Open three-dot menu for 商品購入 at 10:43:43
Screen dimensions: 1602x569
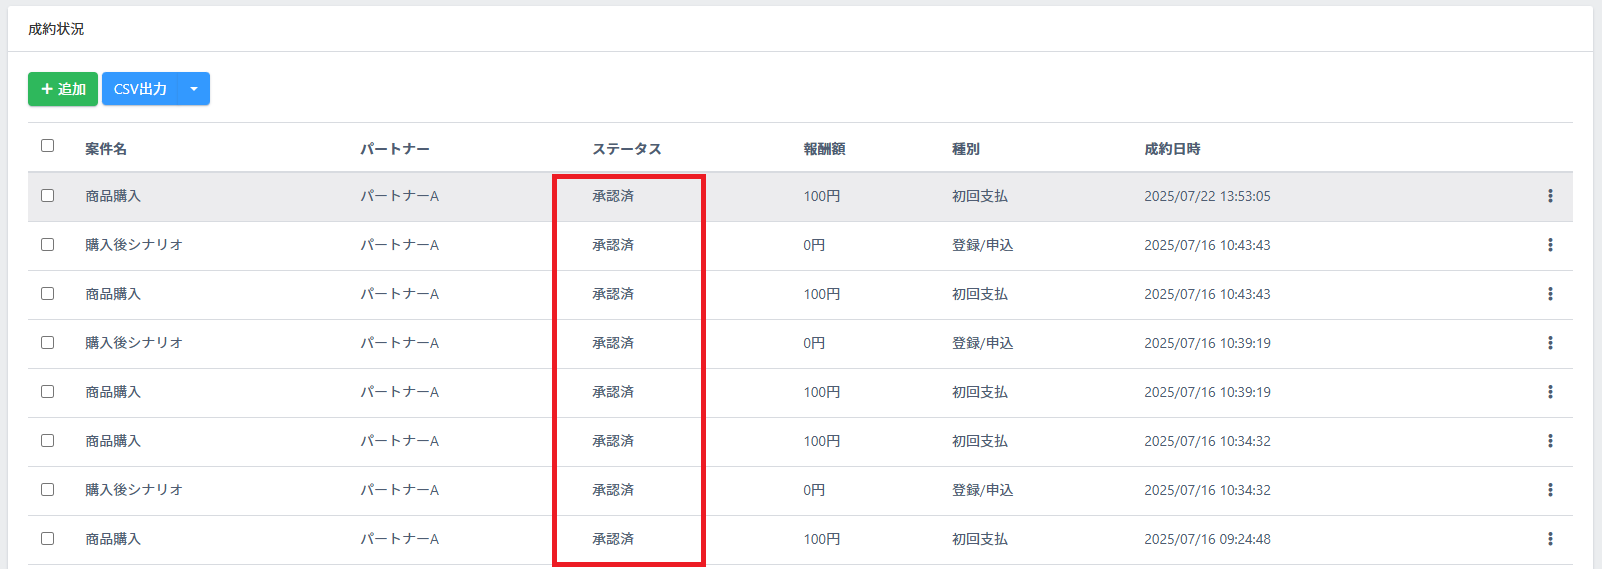click(x=1550, y=294)
